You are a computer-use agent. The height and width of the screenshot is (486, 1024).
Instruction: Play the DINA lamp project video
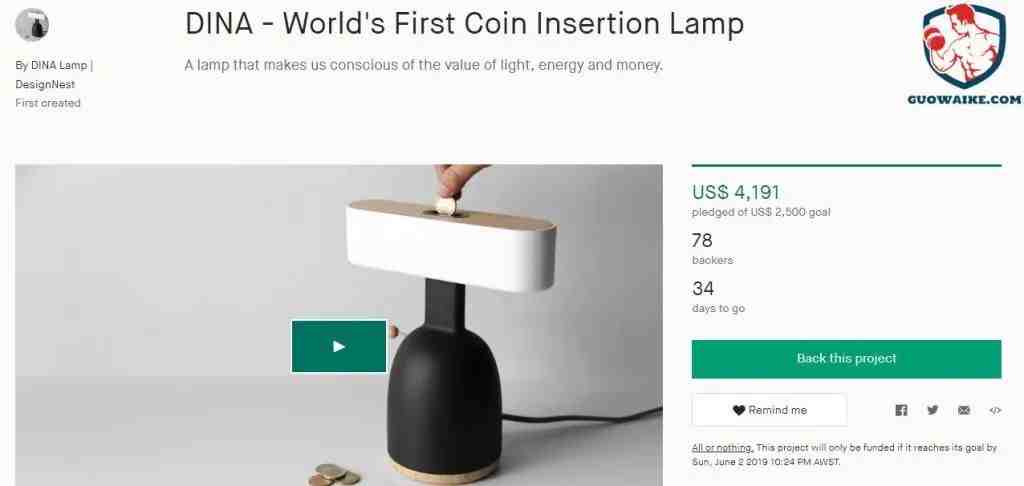click(339, 346)
